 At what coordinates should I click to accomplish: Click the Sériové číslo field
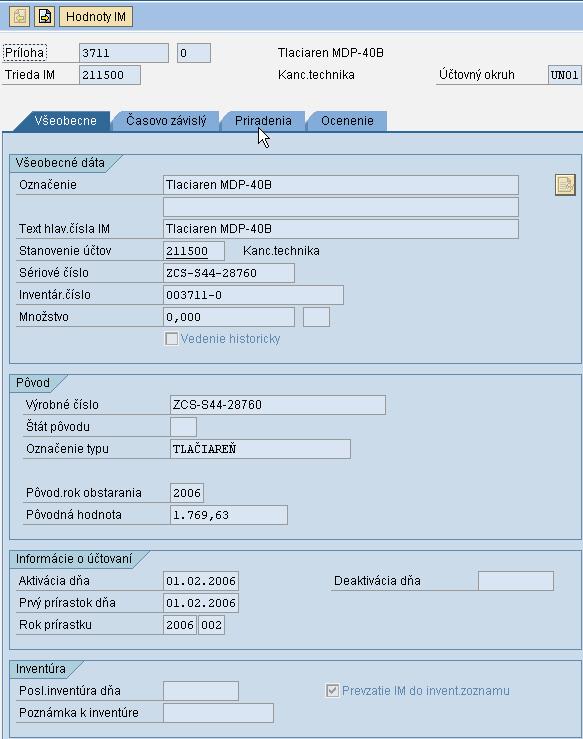coord(229,273)
